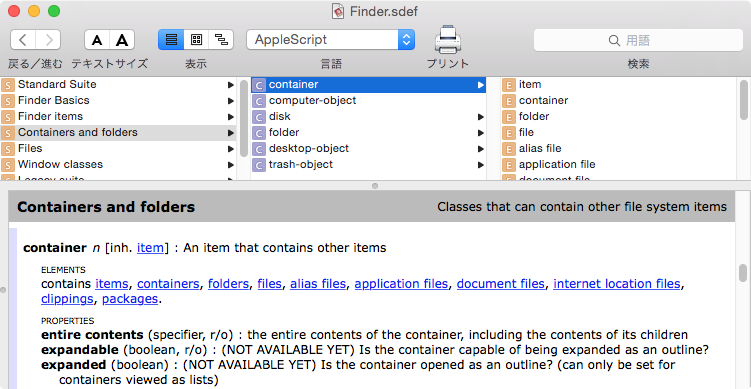Viewport: 751px width, 389px height.
Task: Follow the inherited item link
Action: (x=150, y=248)
